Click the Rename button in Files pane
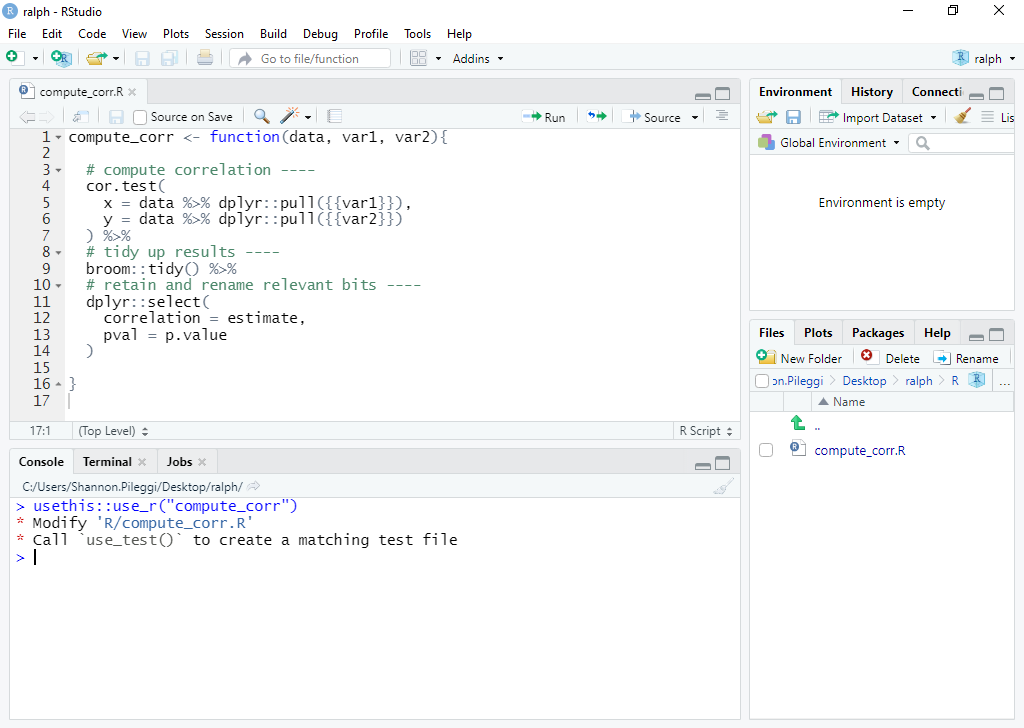The width and height of the screenshot is (1024, 728). point(967,358)
